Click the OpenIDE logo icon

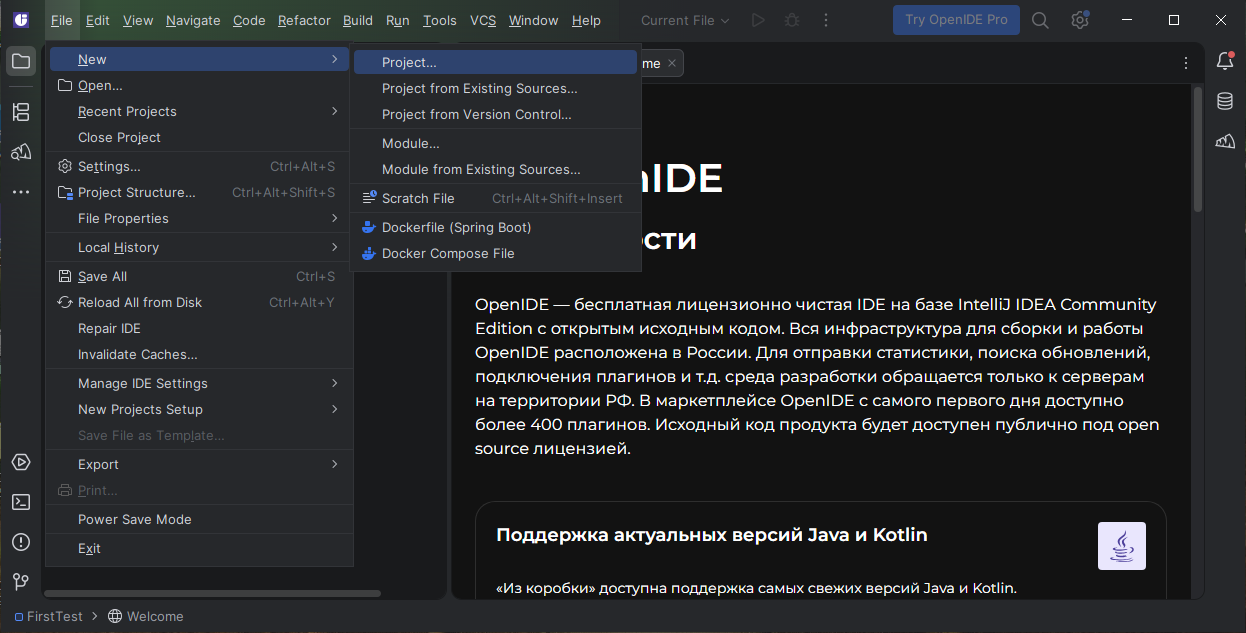coord(22,20)
